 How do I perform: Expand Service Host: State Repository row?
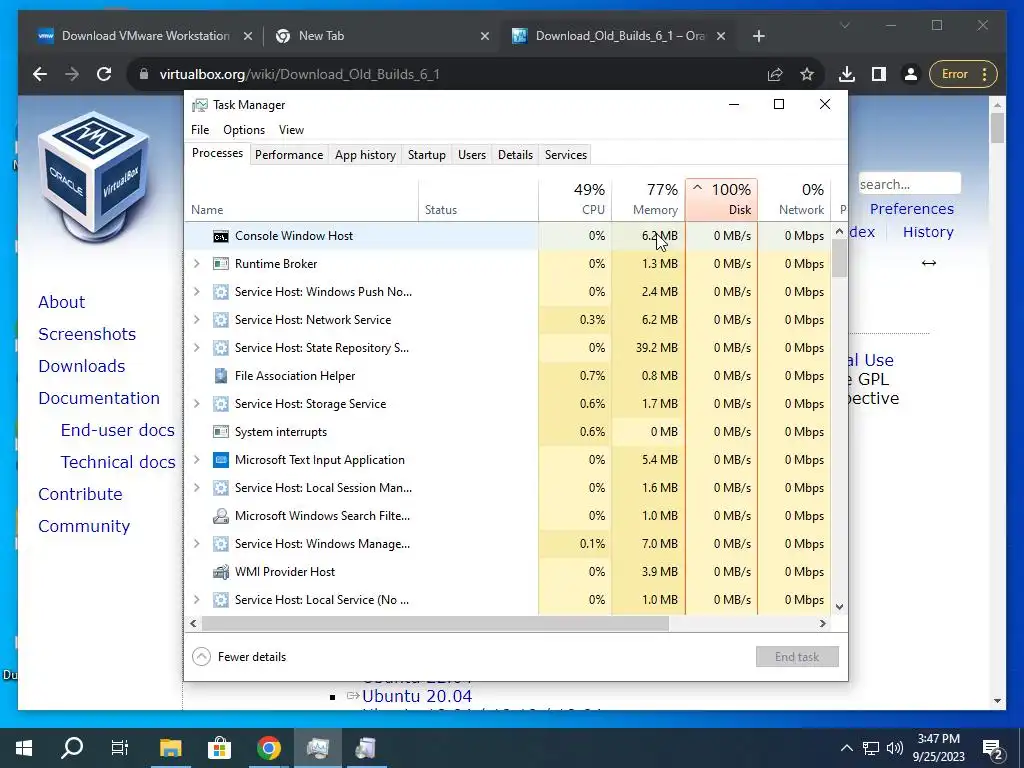click(197, 348)
